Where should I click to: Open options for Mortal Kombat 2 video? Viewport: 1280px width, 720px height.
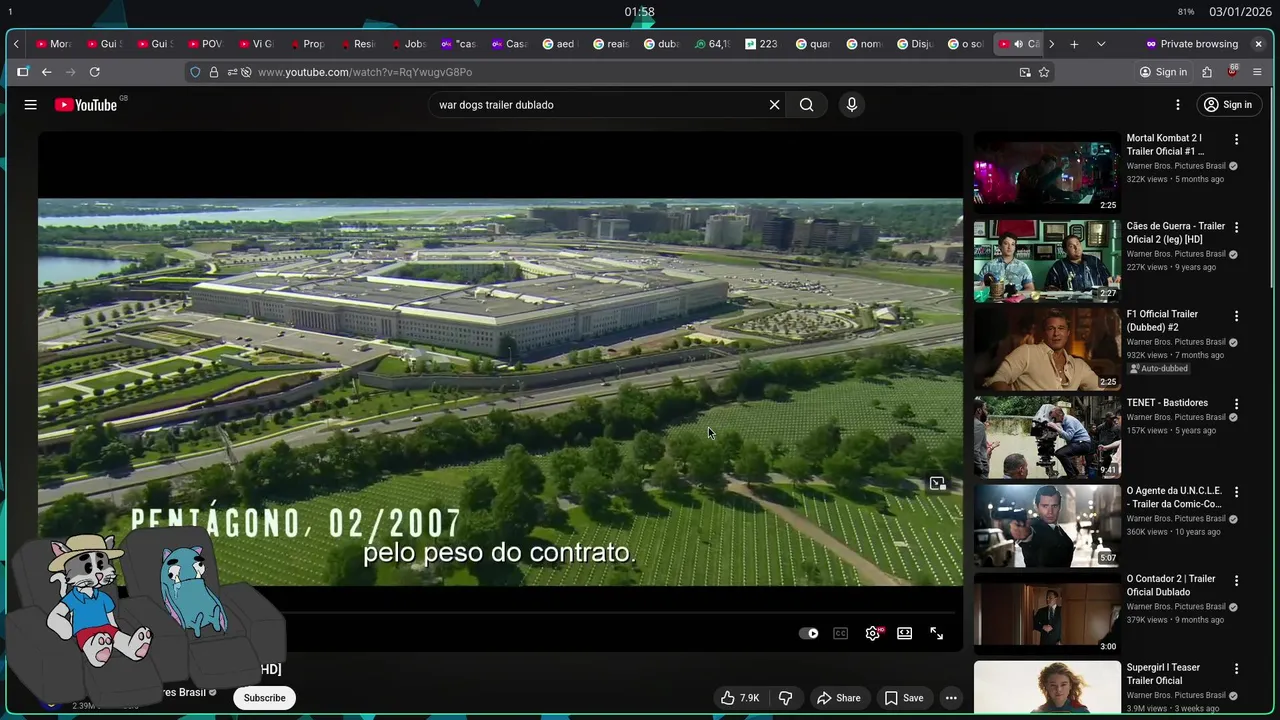(x=1236, y=140)
